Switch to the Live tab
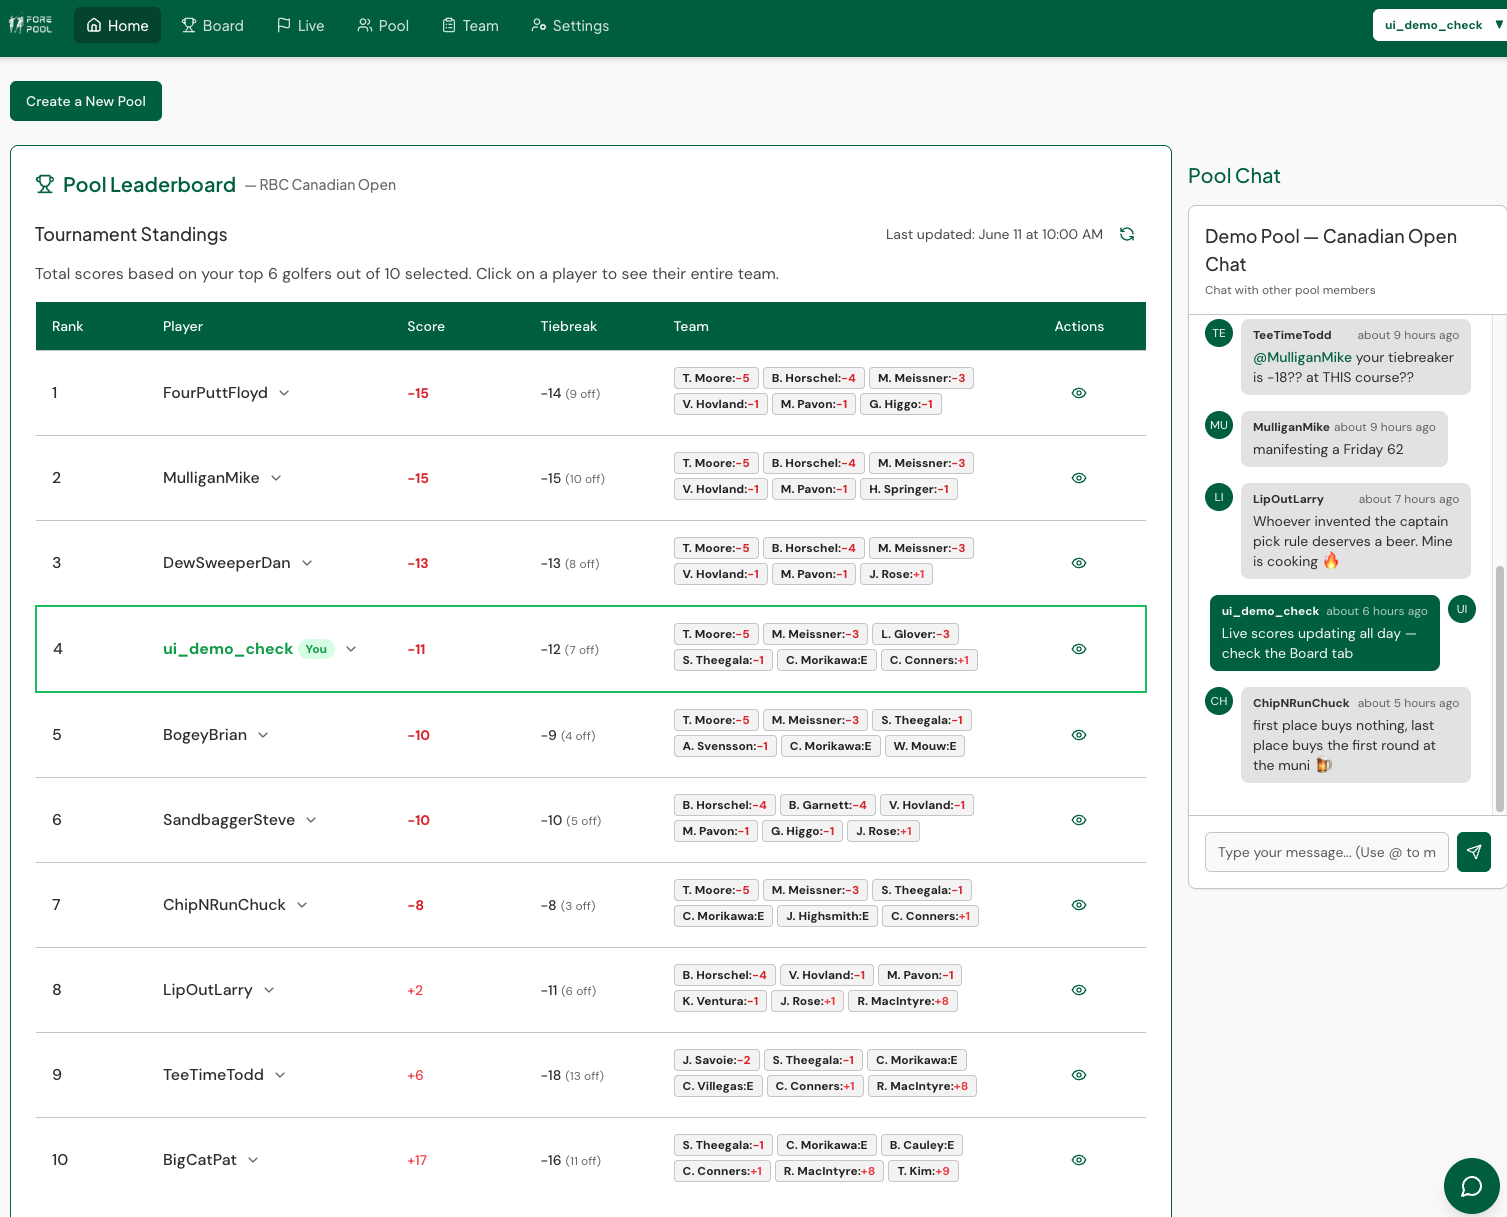The image size is (1507, 1217). tap(300, 25)
